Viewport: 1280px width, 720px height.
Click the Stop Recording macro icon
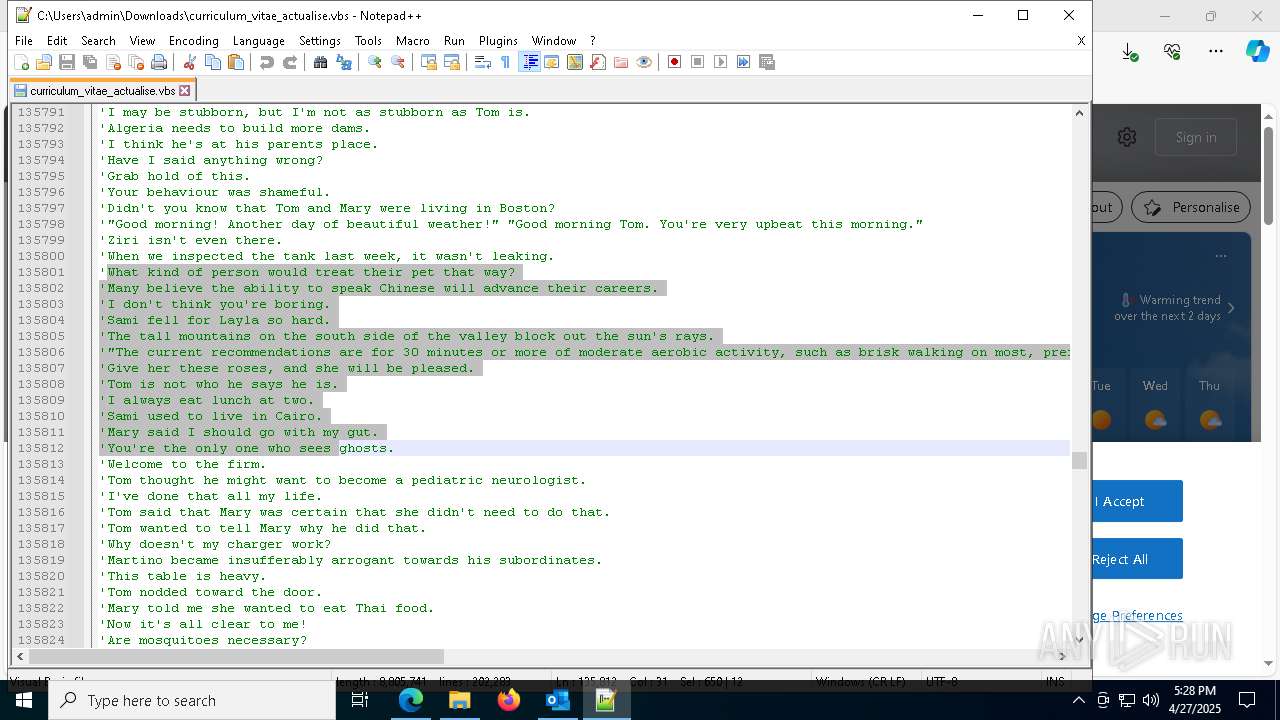coord(698,62)
